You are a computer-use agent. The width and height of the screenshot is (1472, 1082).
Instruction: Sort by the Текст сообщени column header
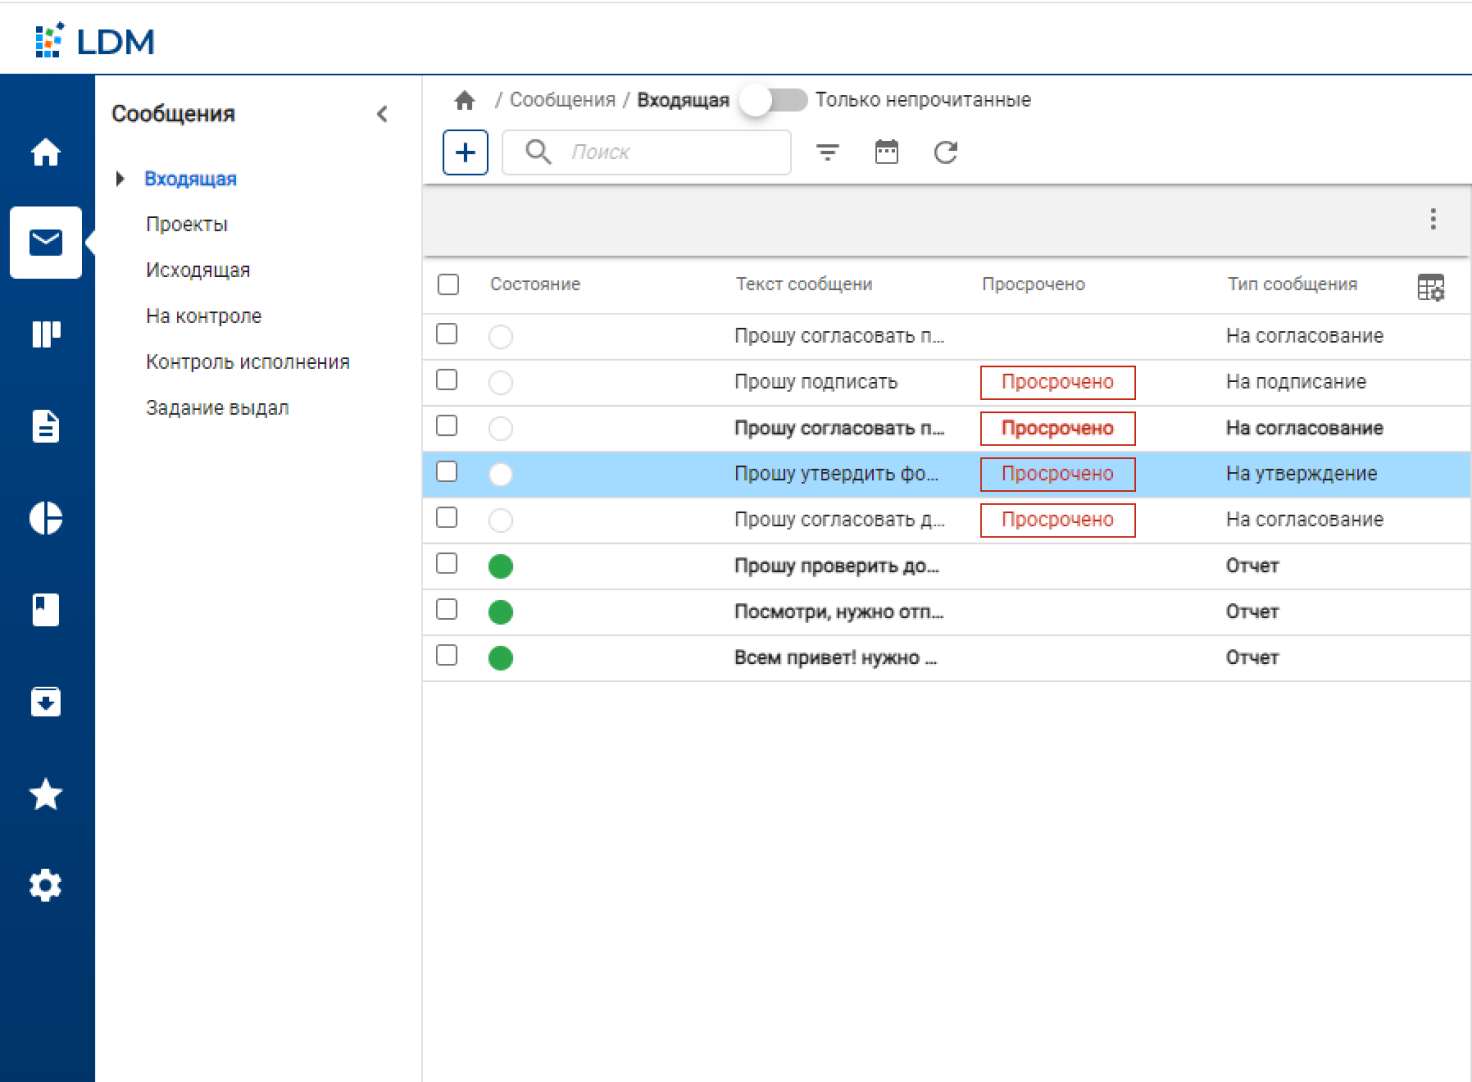804,285
